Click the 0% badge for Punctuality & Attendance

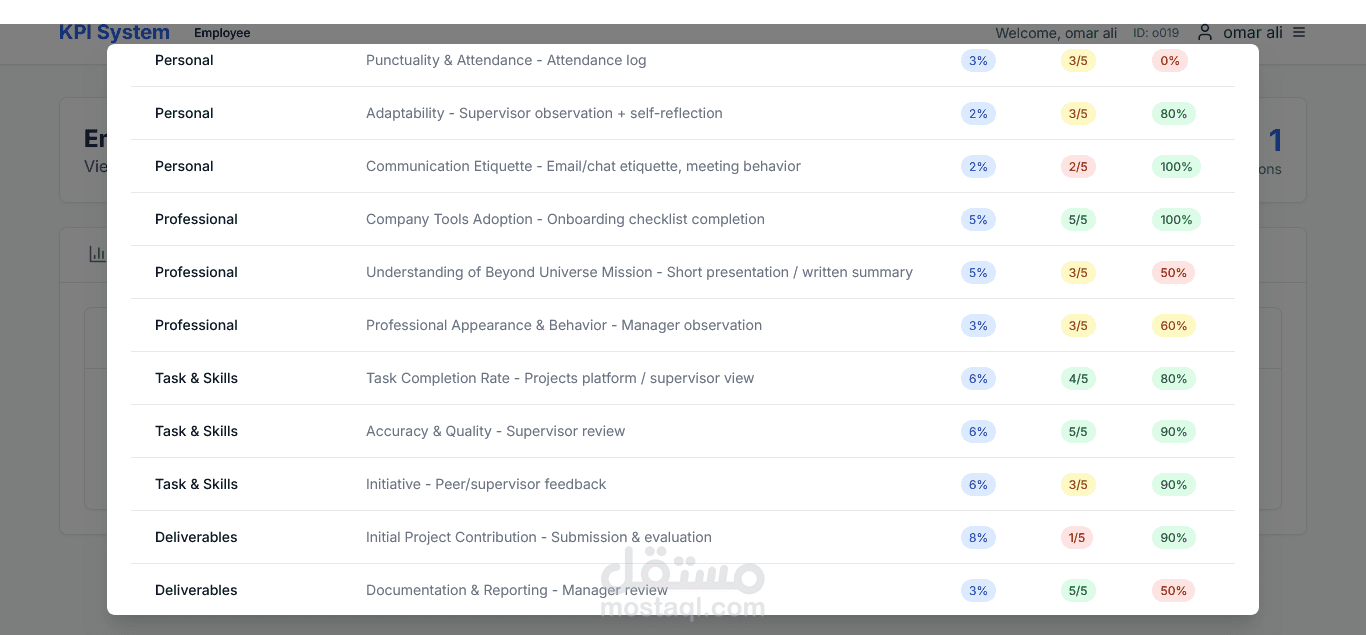[x=1169, y=61]
